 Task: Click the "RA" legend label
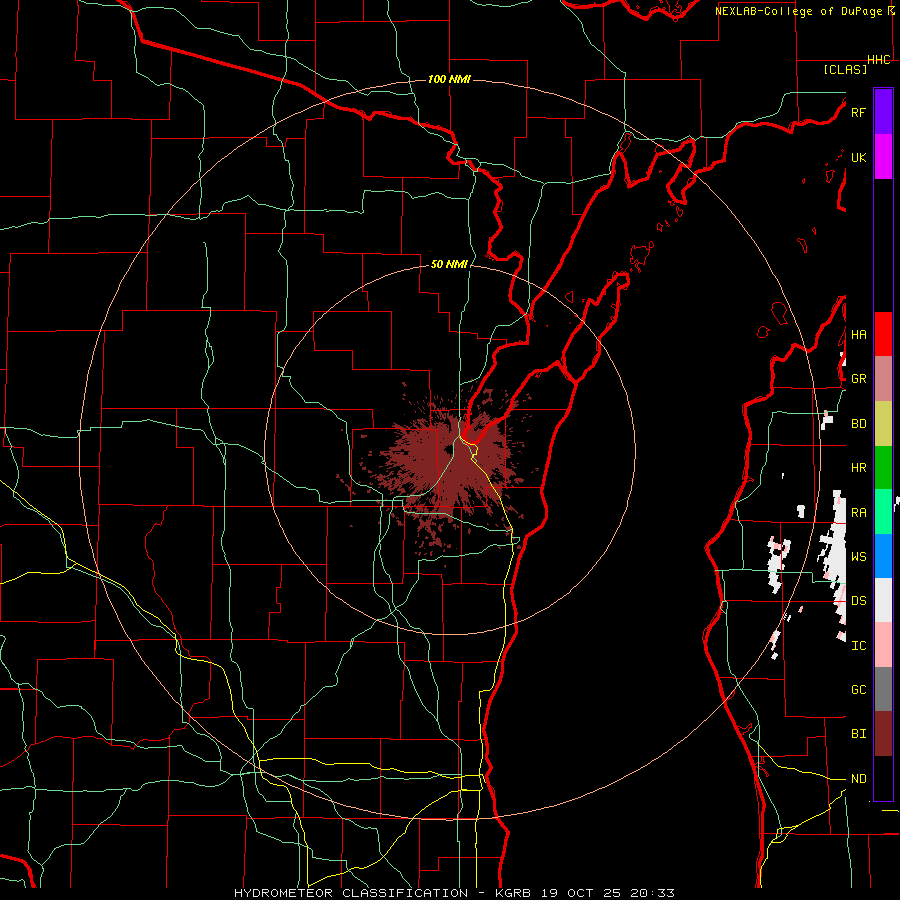tap(858, 513)
